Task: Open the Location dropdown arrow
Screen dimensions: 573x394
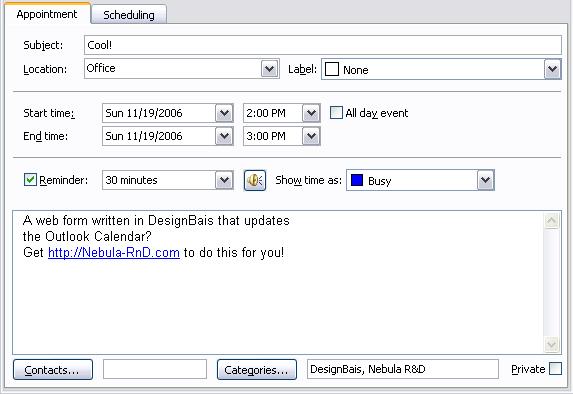Action: [270, 68]
